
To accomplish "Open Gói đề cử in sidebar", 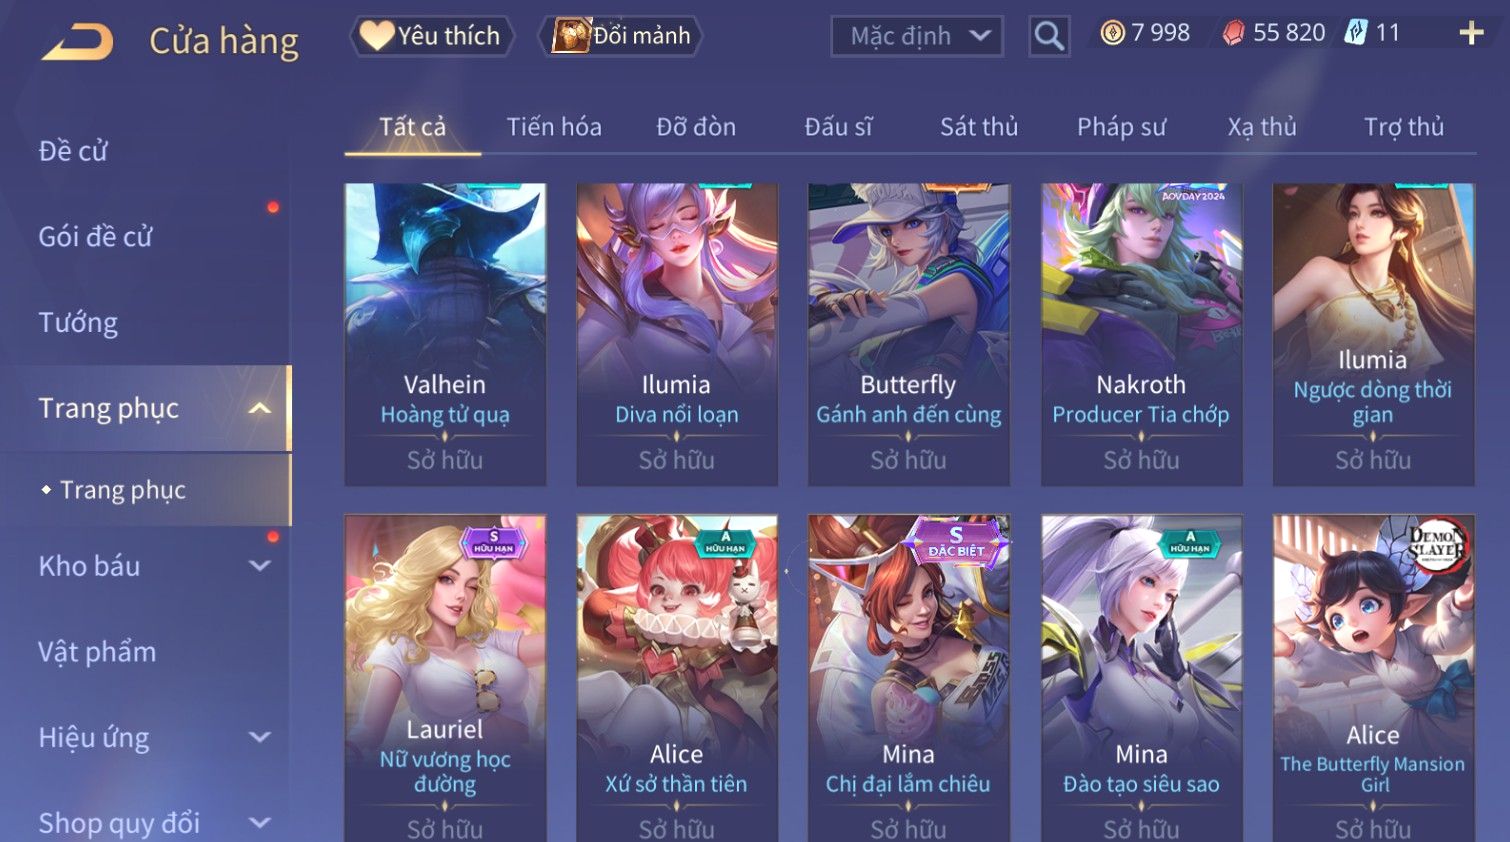I will click(95, 237).
